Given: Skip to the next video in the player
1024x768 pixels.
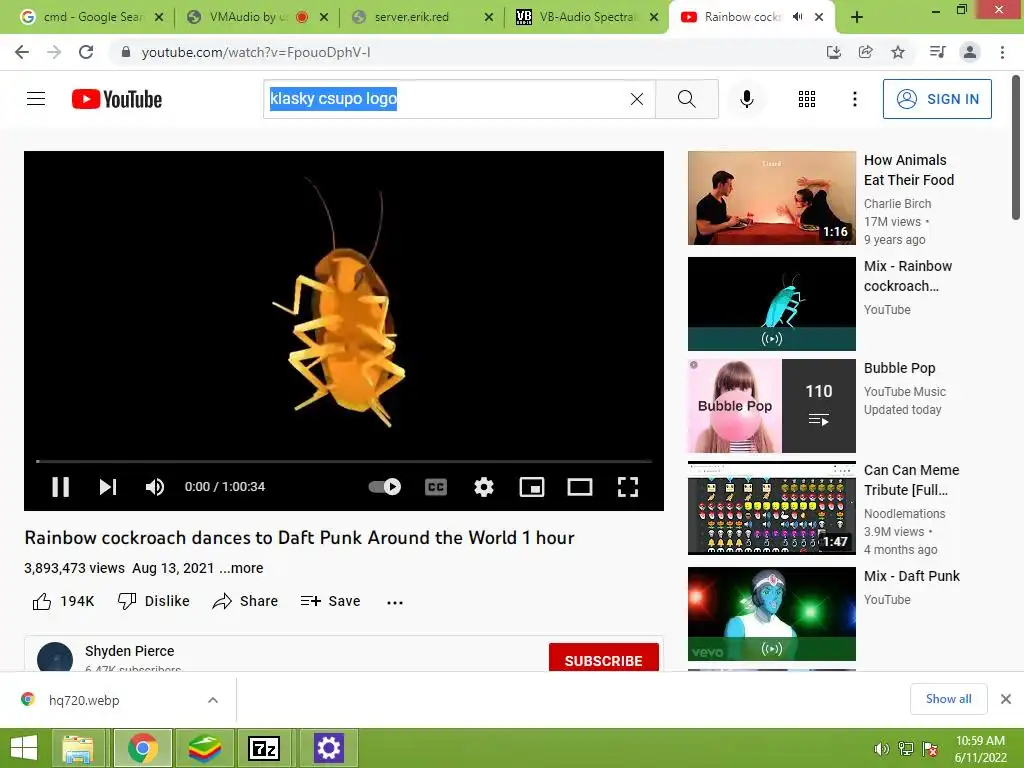Looking at the screenshot, I should click(108, 487).
